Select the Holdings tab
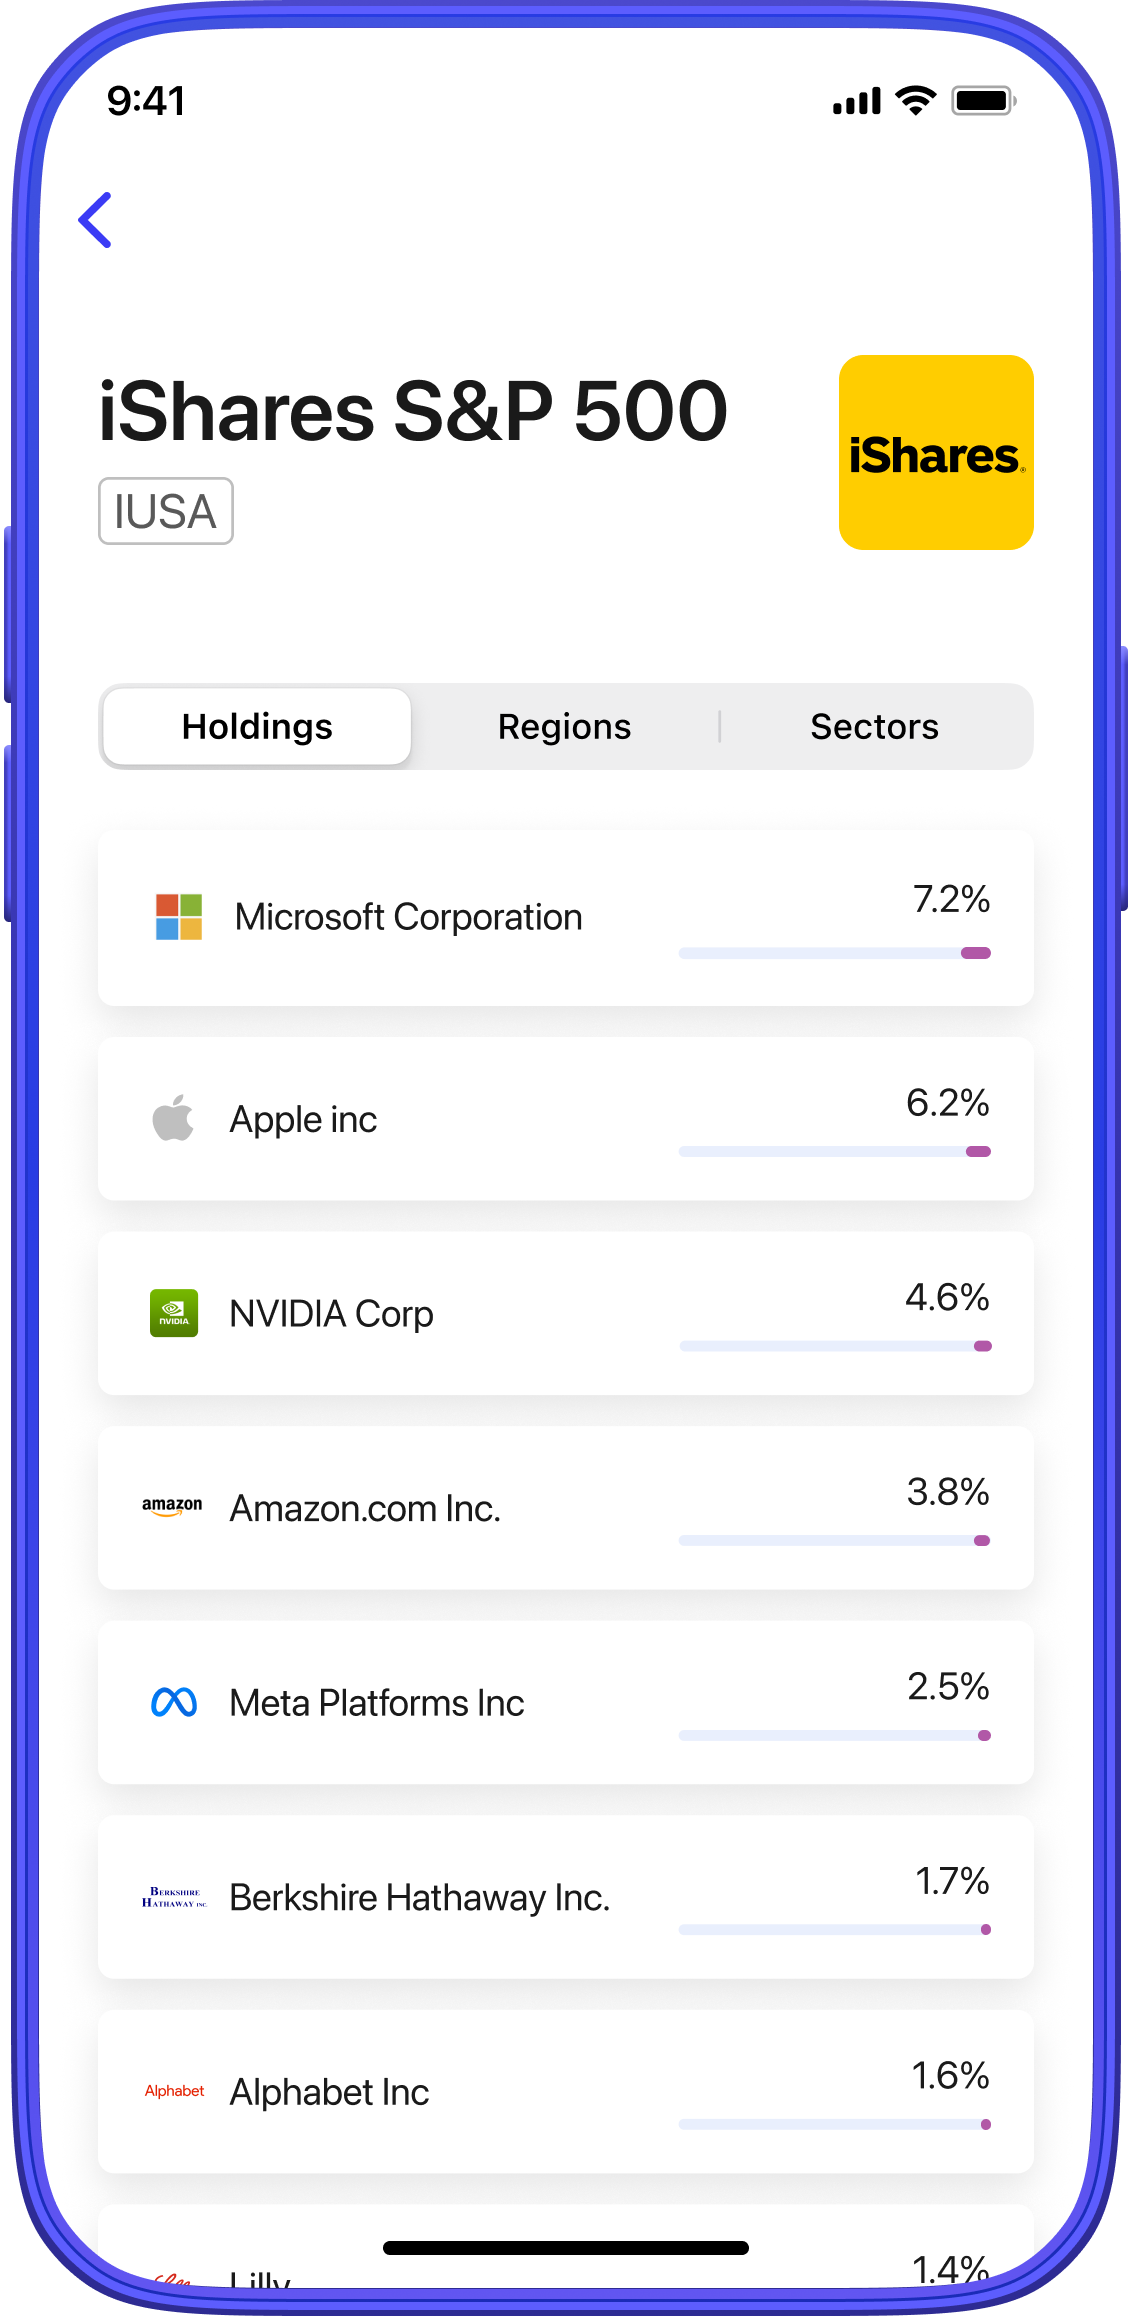Screen dimensions: 1132x2316 (257, 727)
